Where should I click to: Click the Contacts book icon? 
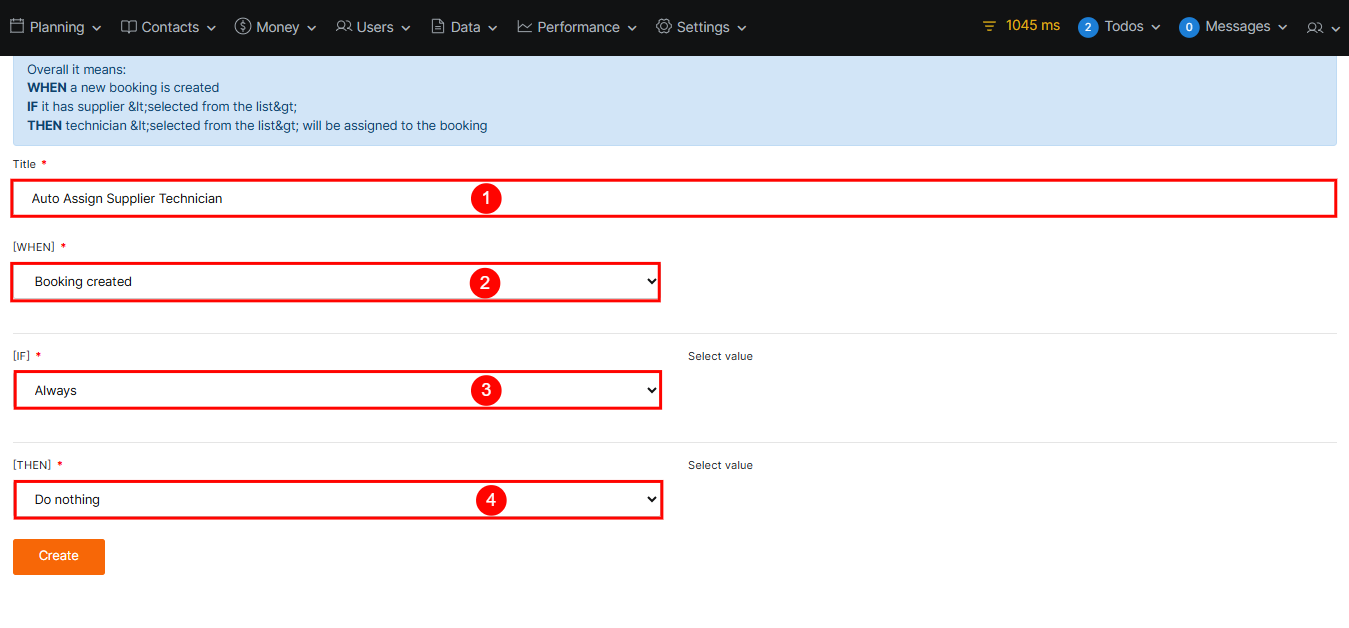[x=129, y=27]
